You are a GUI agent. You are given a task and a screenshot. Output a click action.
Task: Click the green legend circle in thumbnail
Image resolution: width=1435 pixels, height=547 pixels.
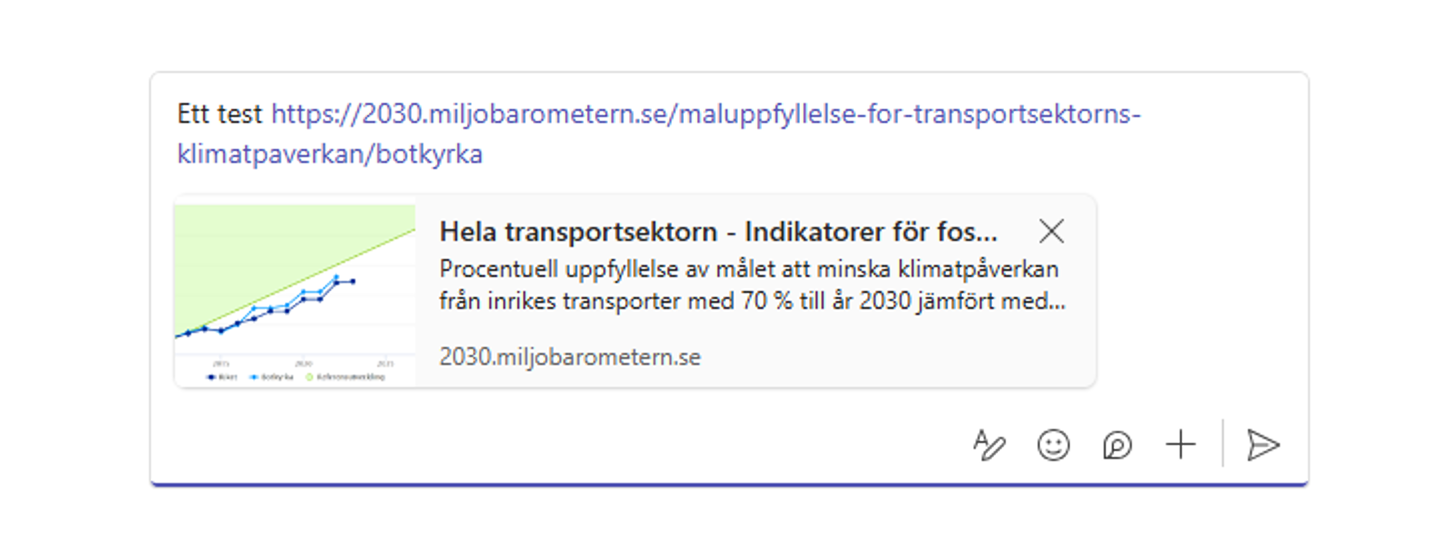pyautogui.click(x=309, y=378)
